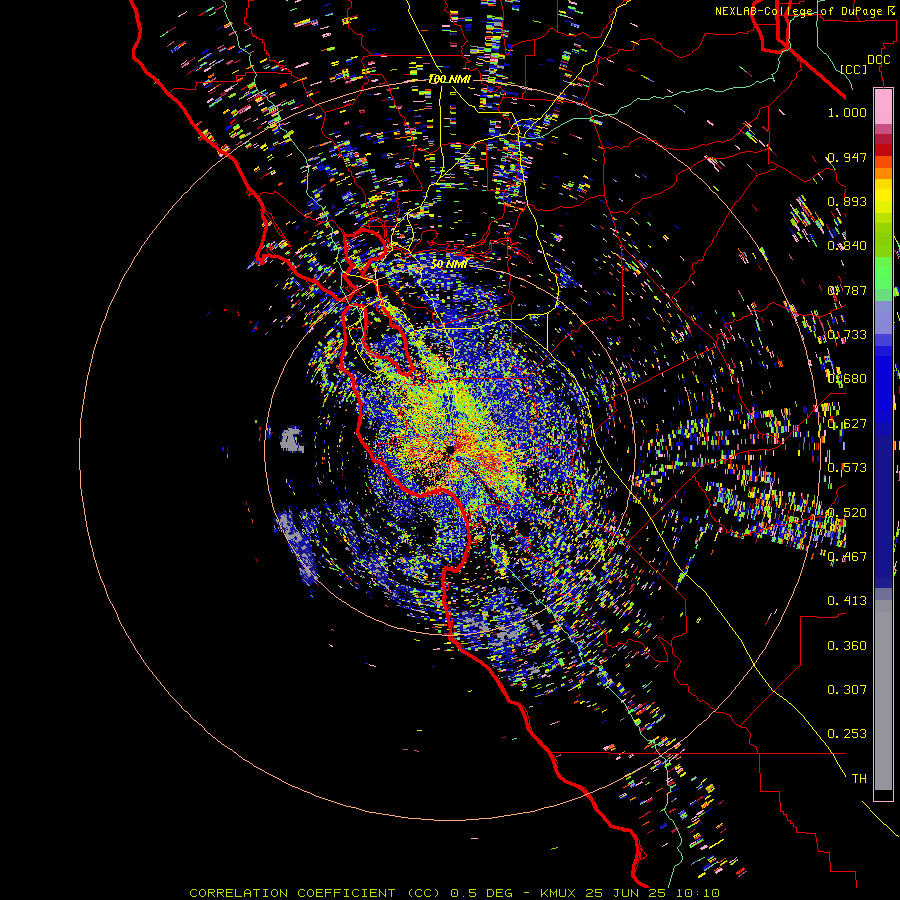Screen dimensions: 900x900
Task: Click the 0.680 legend value
Action: 847,379
